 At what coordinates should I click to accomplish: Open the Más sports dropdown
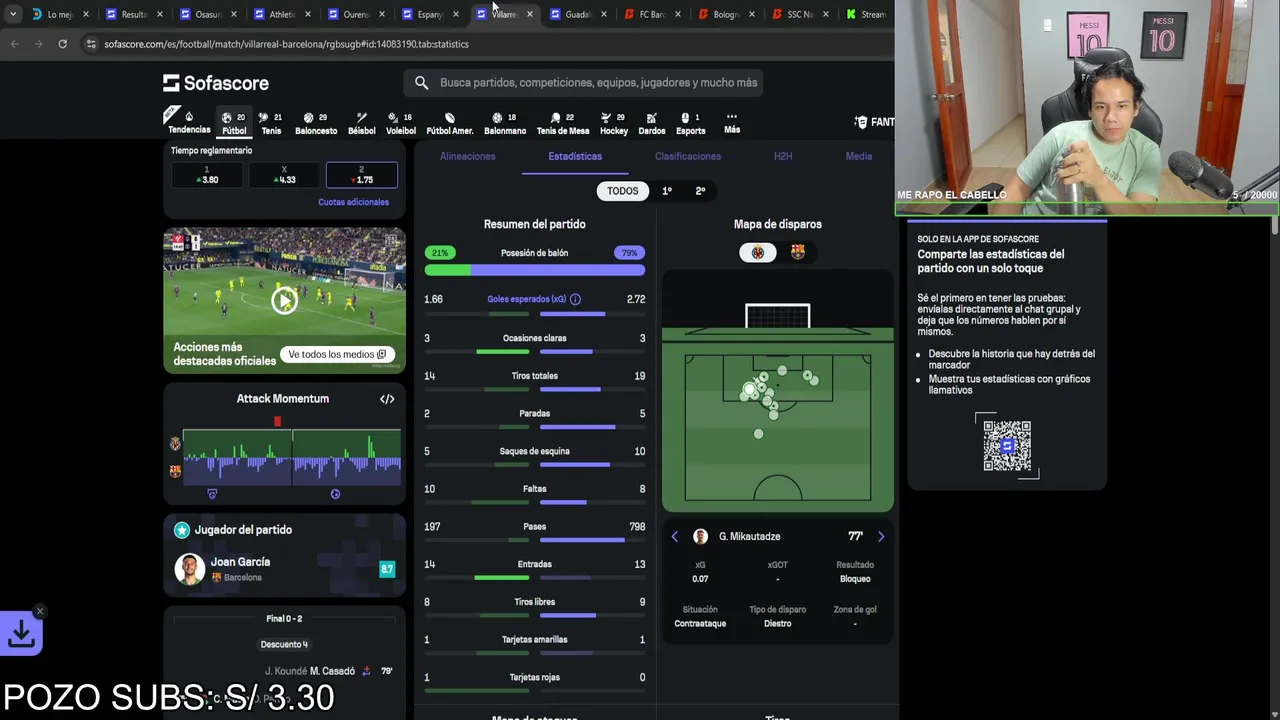(732, 123)
